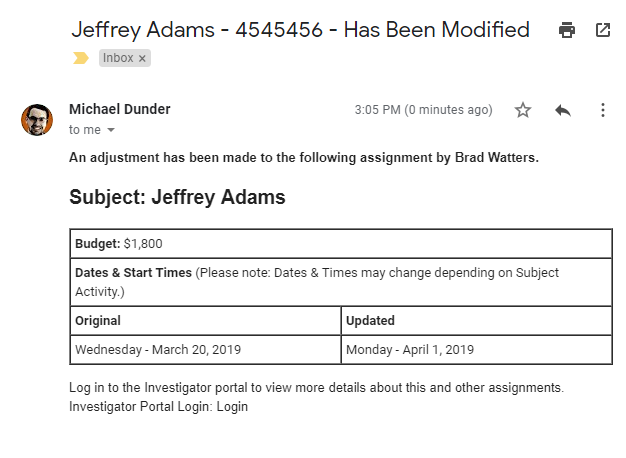Viewport: 626px width, 458px height.
Task: Click the email subject title heading
Action: tap(301, 30)
